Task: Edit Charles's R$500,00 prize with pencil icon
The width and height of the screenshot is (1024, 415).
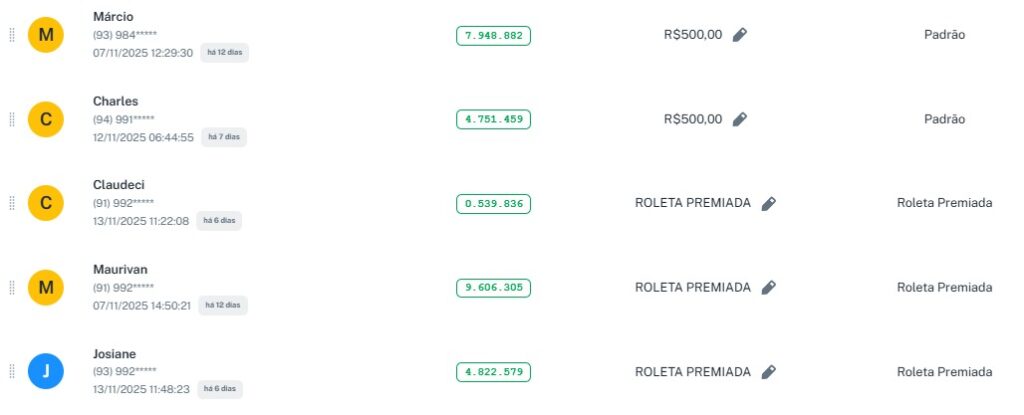Action: click(739, 119)
